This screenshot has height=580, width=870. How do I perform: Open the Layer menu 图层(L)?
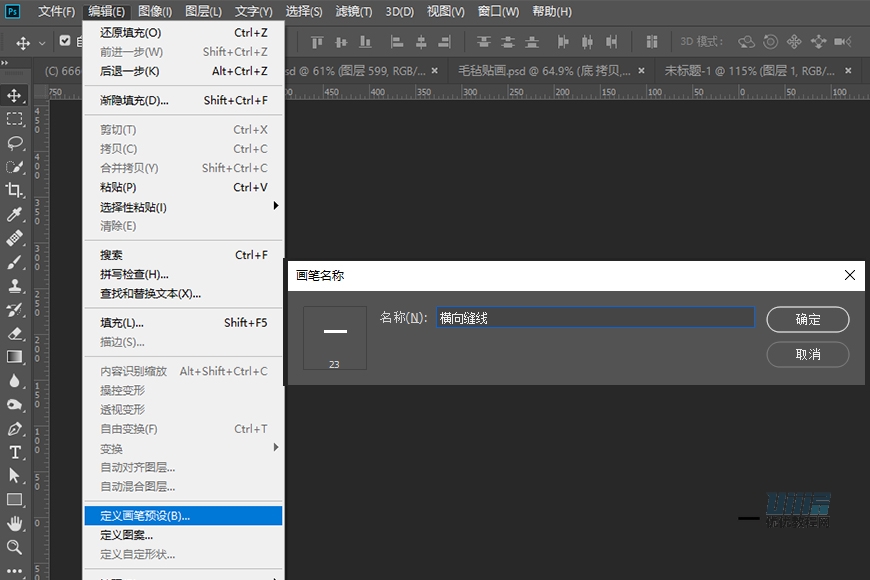tap(203, 12)
